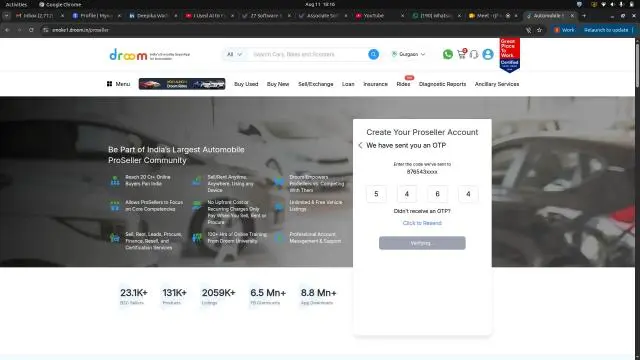Click the 131K+ statistic
640x360 pixels.
[174, 293]
